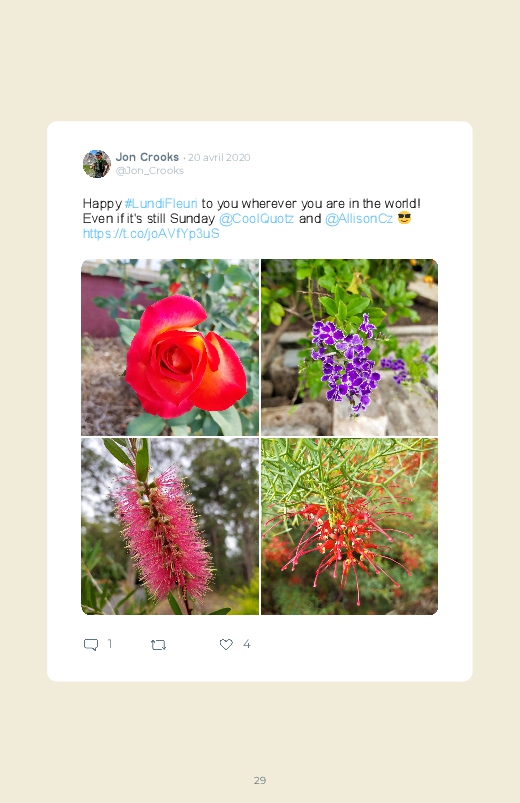The image size is (520, 803).
Task: Click the heart like icon
Action: [226, 644]
